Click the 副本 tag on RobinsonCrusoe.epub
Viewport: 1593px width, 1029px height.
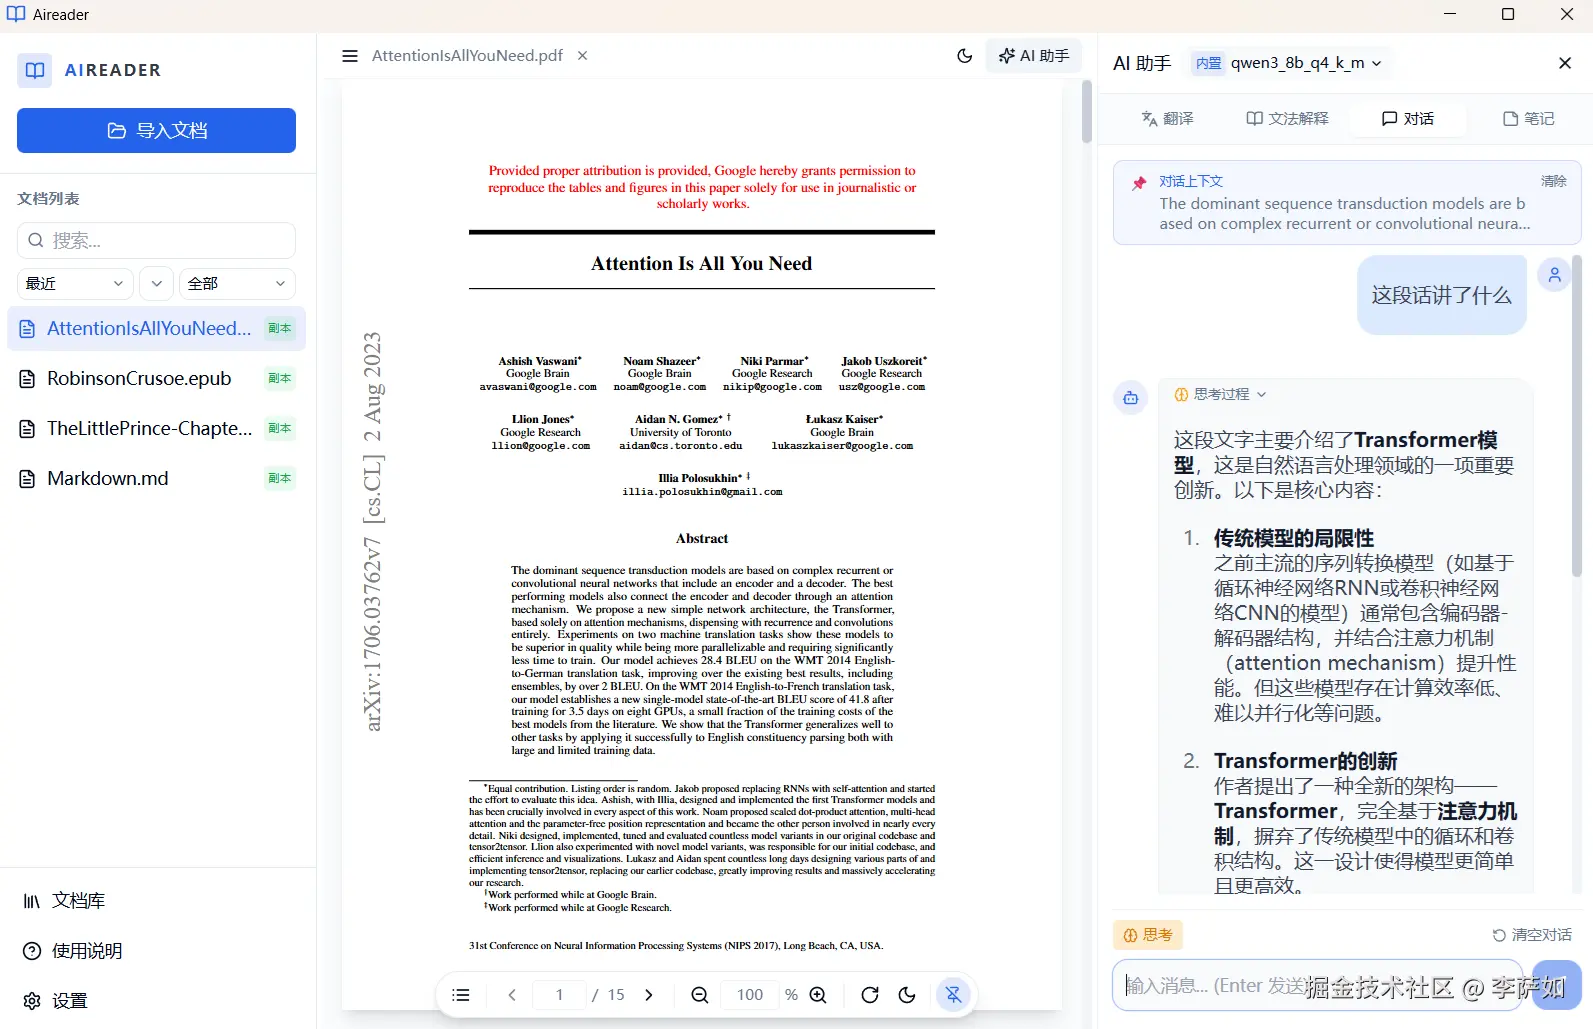click(x=280, y=378)
